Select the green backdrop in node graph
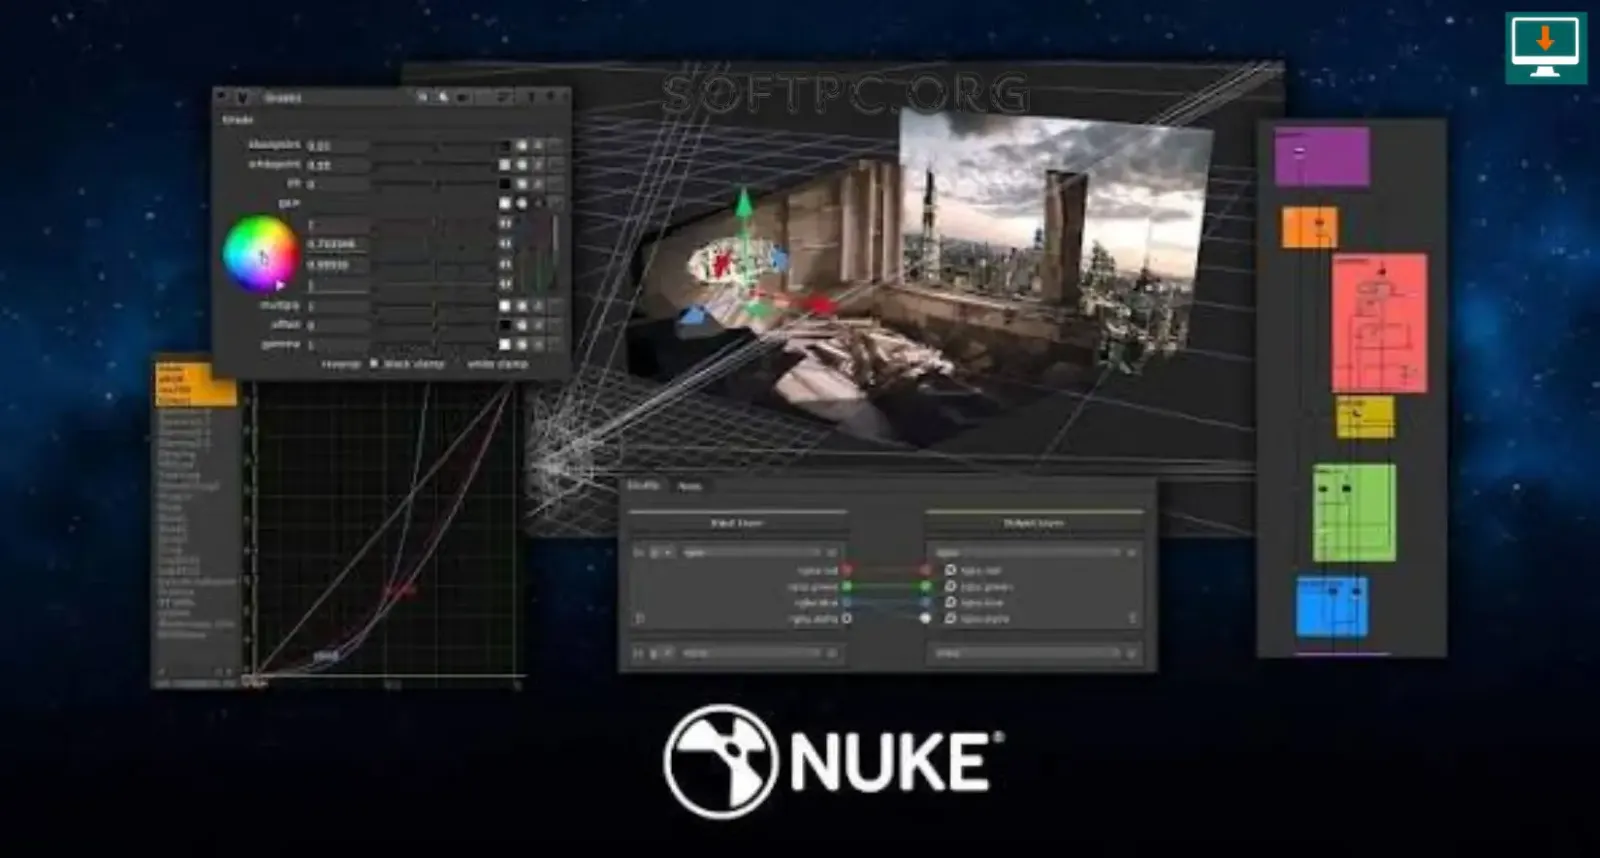Screen dimensions: 1600x858 (x=1354, y=512)
